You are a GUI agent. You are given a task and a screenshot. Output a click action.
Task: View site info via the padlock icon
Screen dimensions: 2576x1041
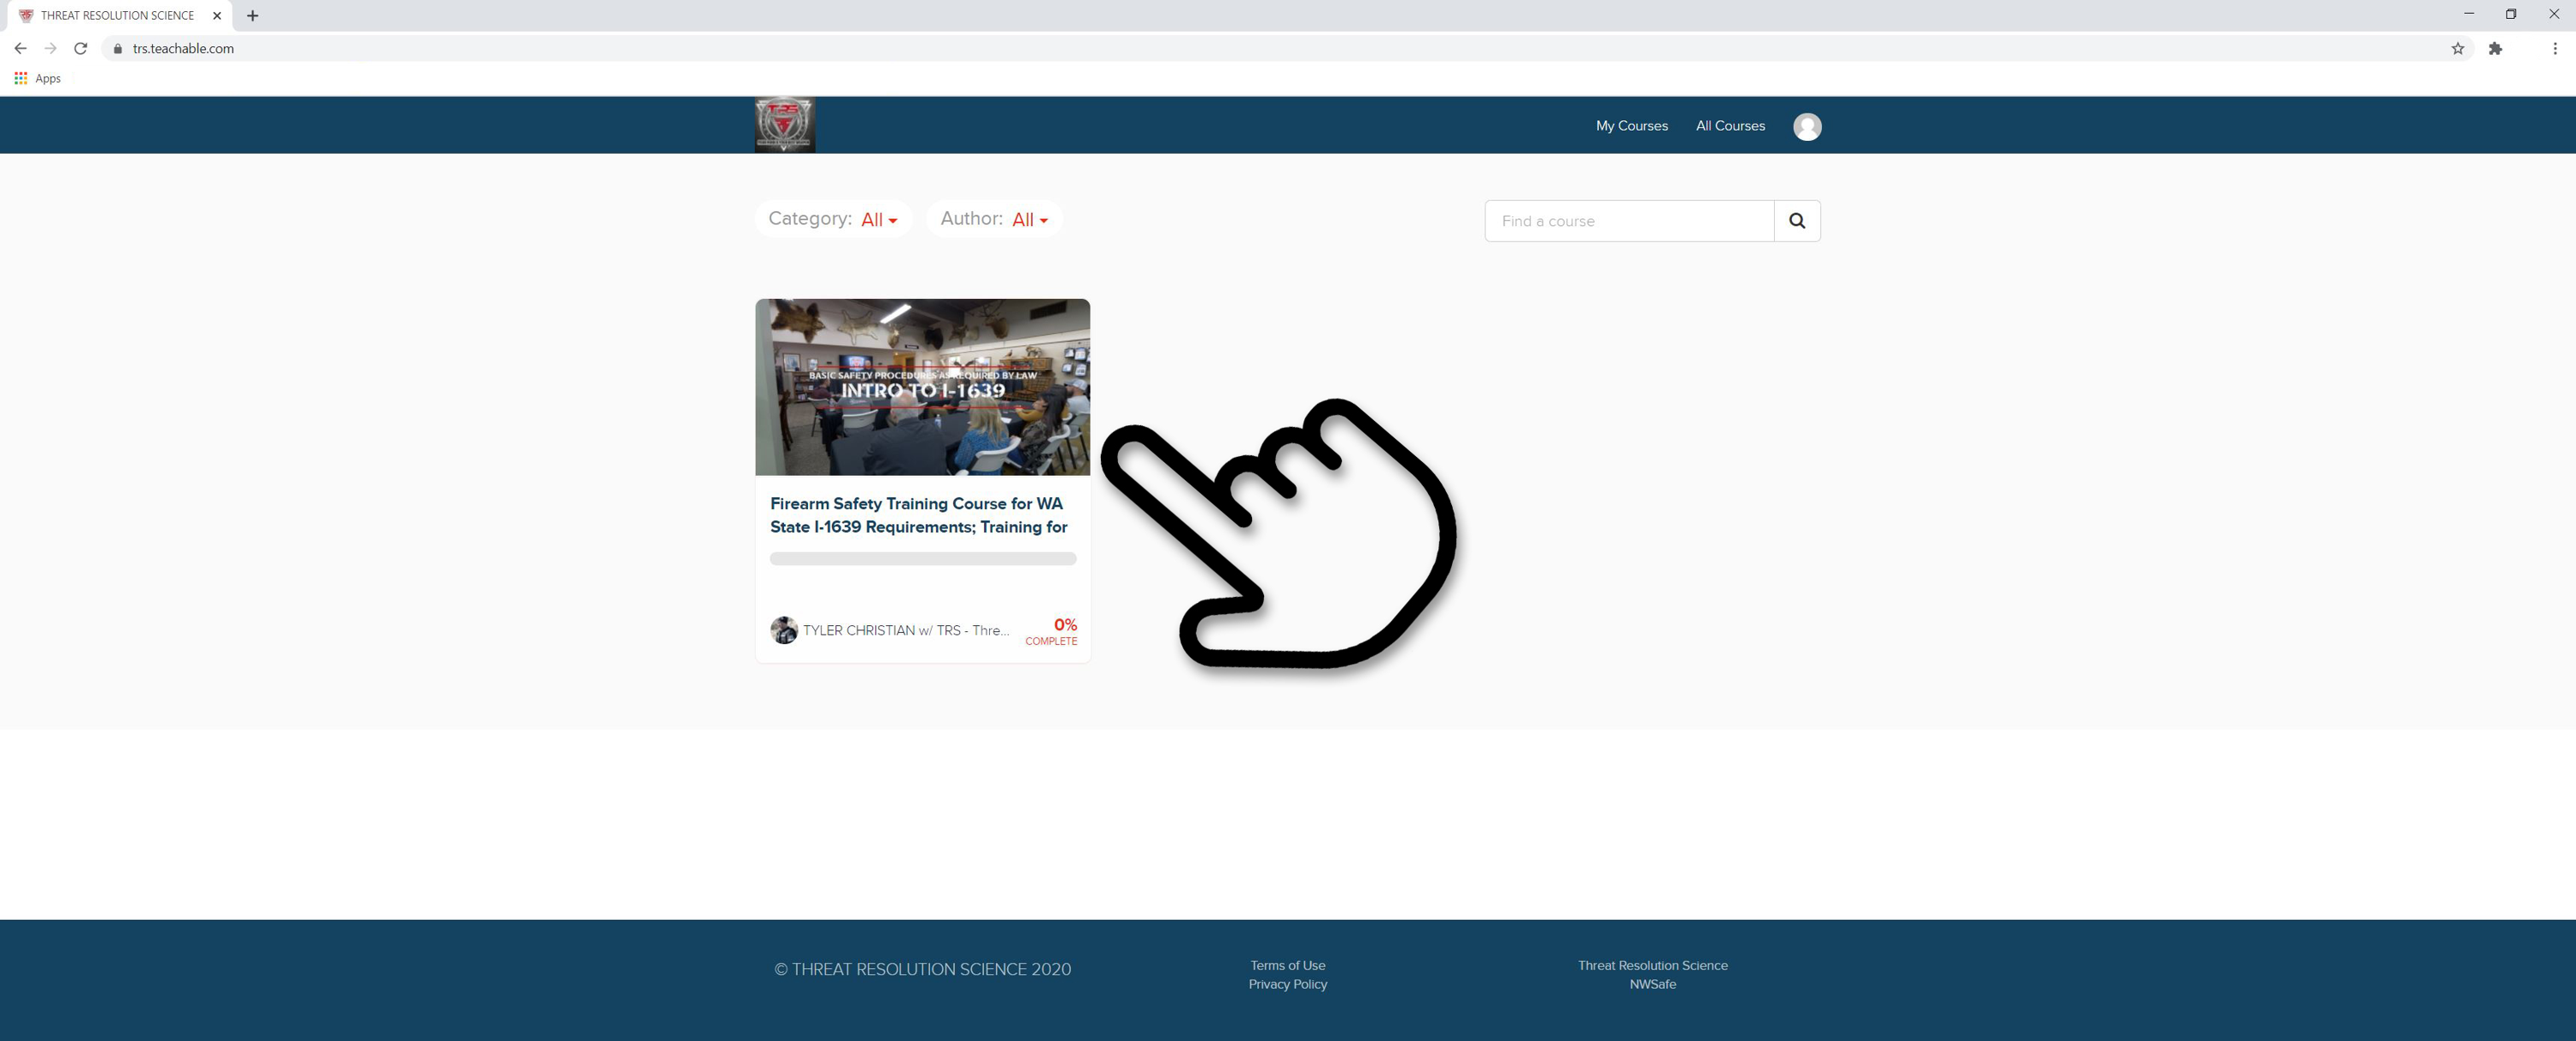[x=117, y=48]
